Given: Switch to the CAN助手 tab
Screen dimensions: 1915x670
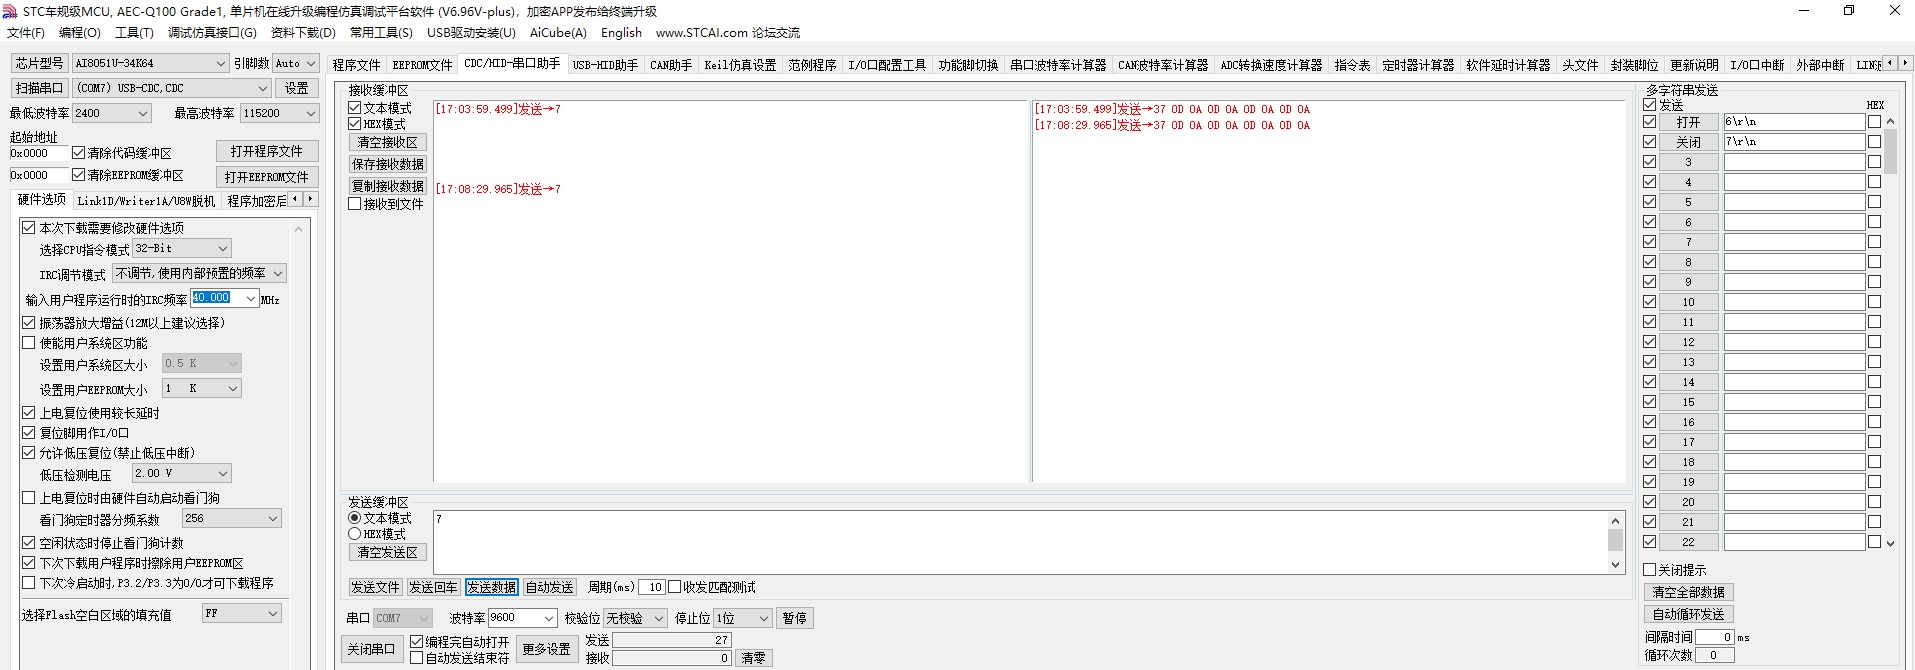Looking at the screenshot, I should pyautogui.click(x=671, y=65).
